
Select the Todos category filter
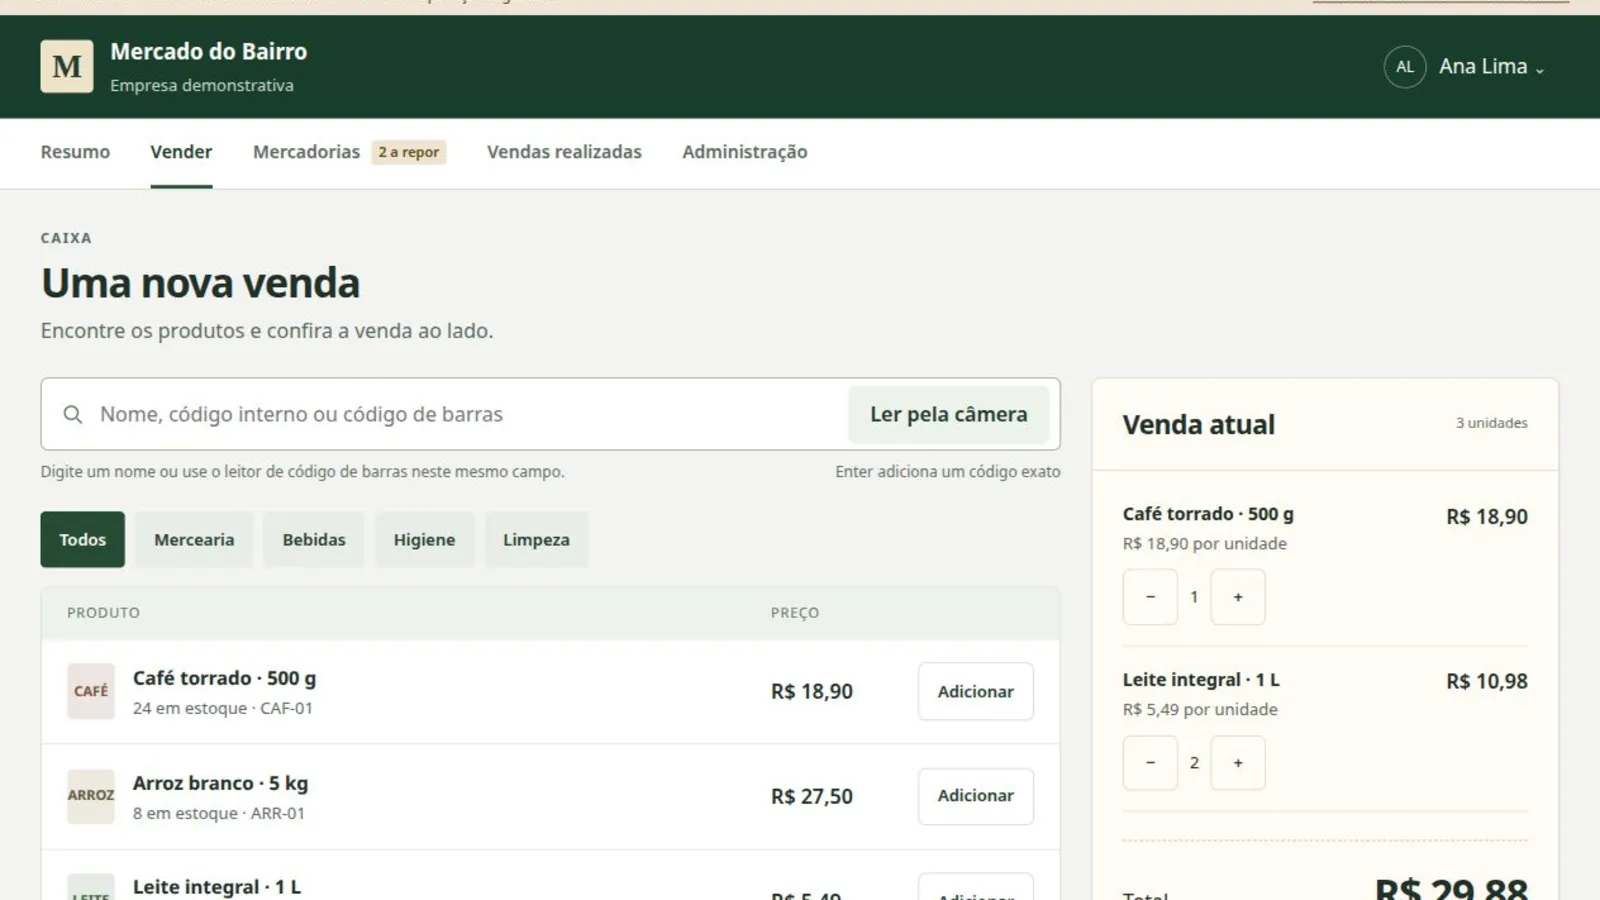tap(82, 540)
